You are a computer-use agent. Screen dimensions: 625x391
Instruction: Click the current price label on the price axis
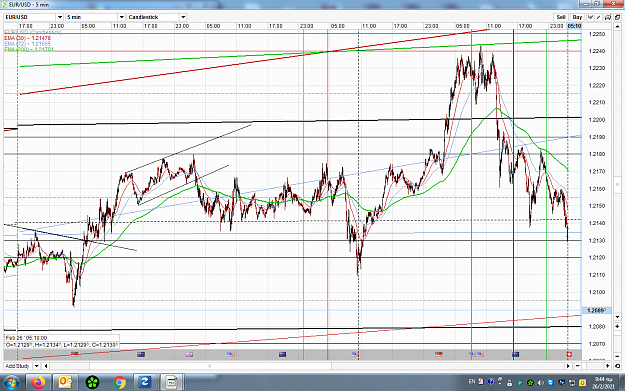point(597,310)
